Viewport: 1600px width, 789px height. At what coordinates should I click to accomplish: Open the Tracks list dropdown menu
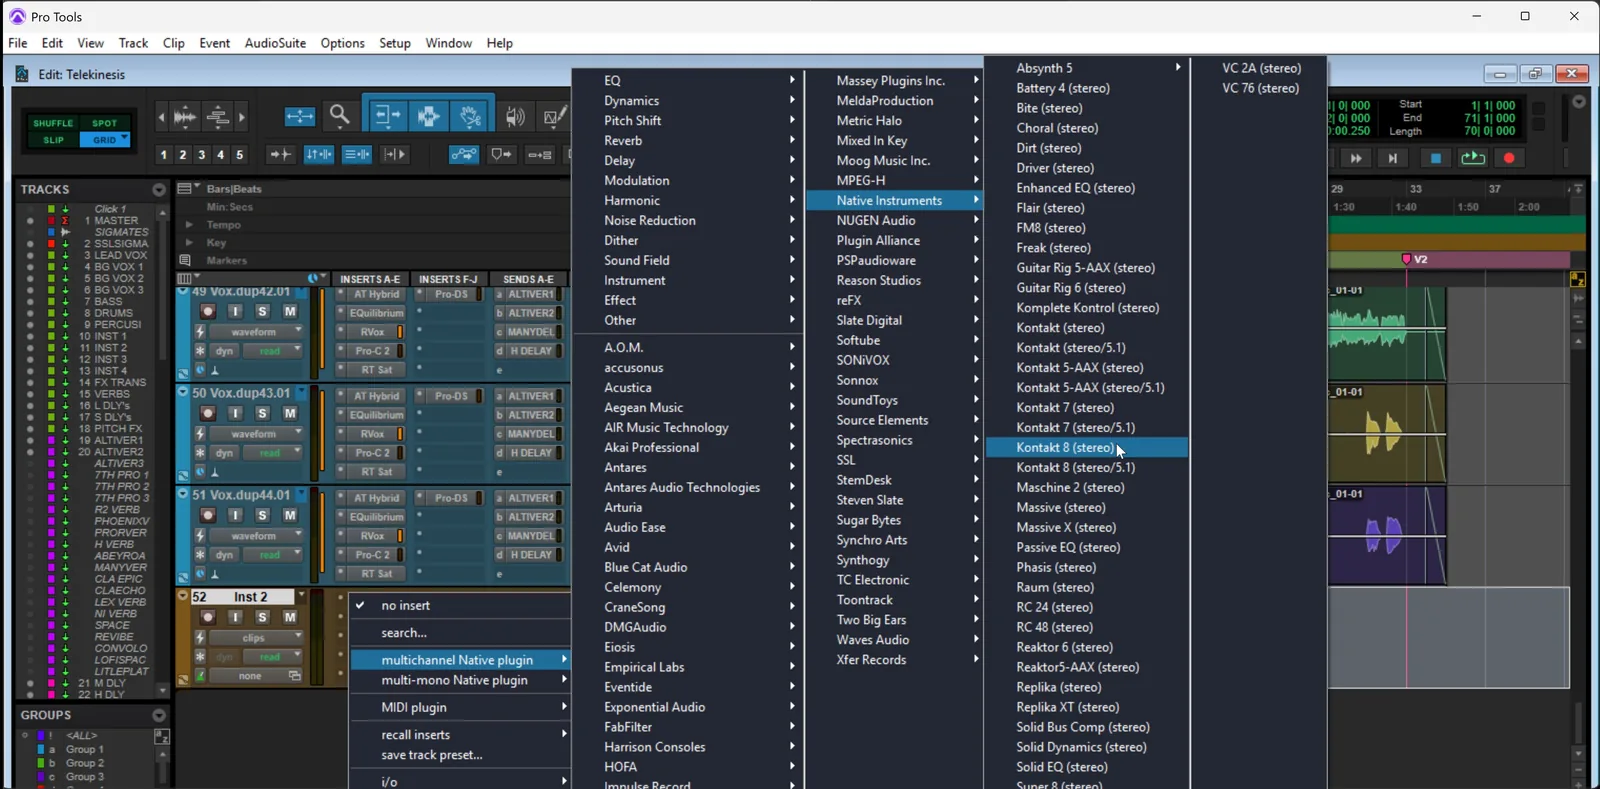pyautogui.click(x=159, y=189)
